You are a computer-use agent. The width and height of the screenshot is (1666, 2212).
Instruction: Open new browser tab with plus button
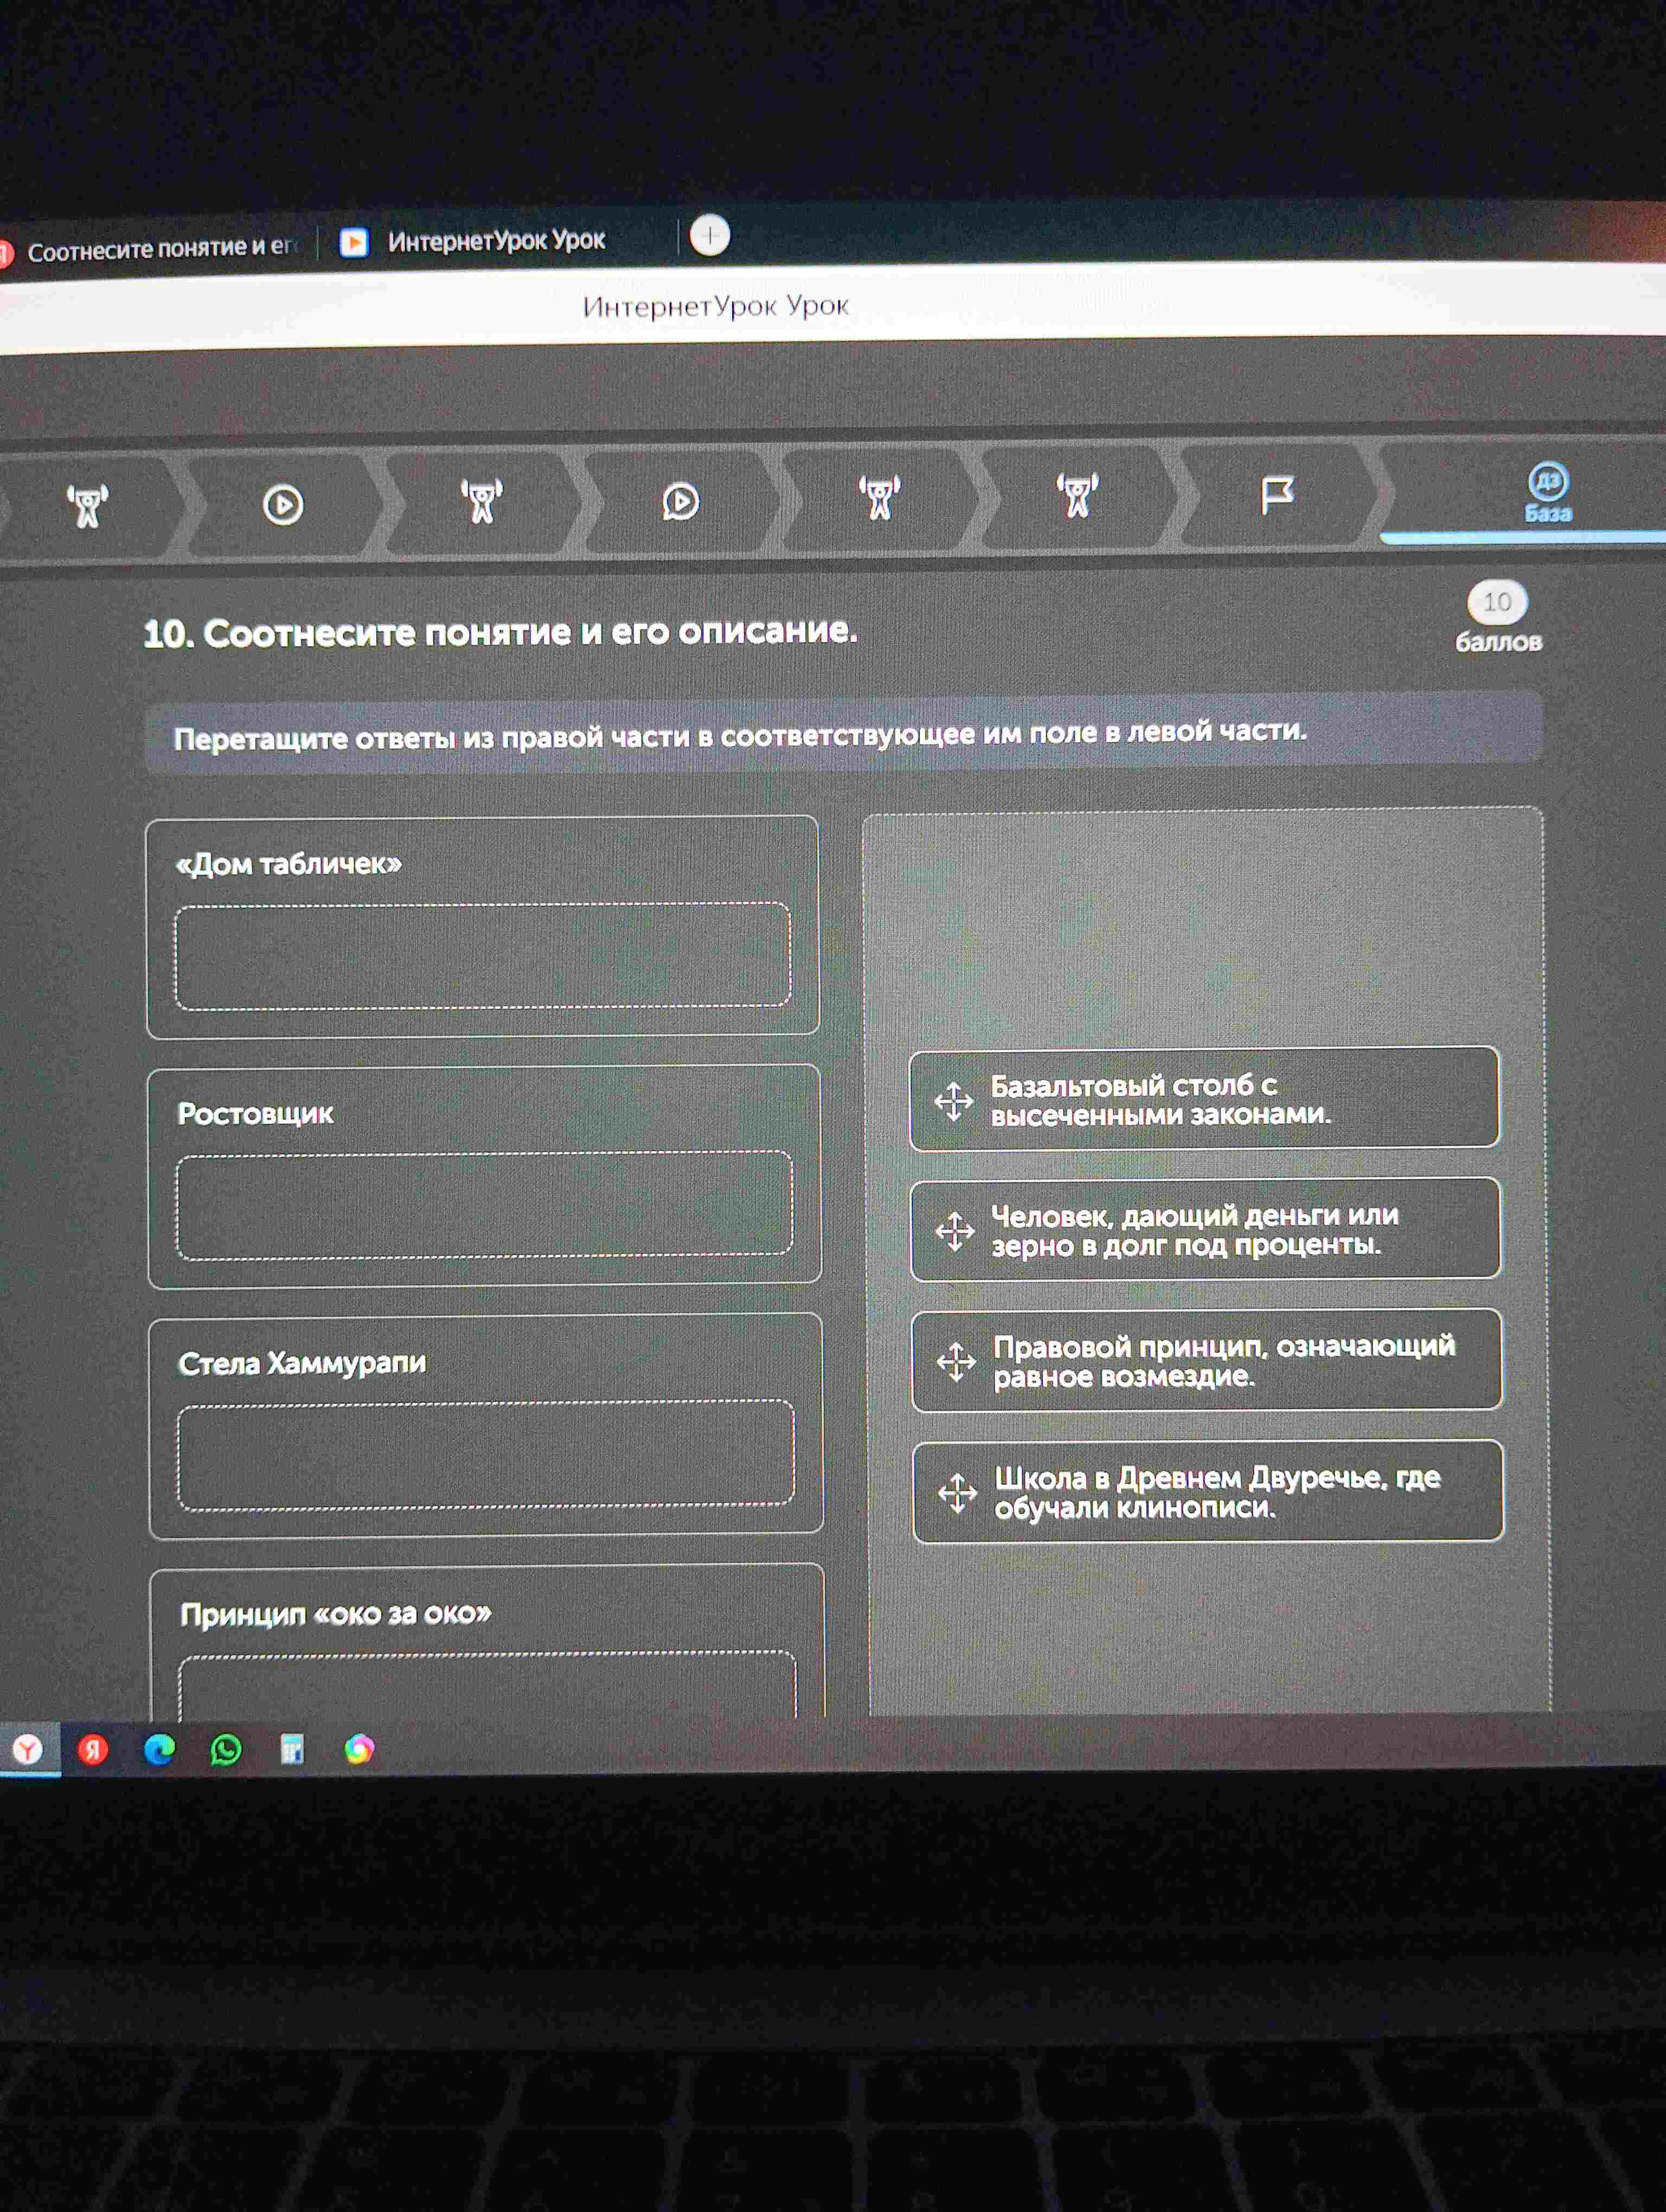point(710,236)
